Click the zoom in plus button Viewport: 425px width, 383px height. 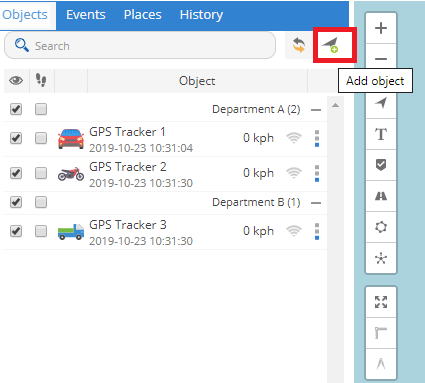381,28
